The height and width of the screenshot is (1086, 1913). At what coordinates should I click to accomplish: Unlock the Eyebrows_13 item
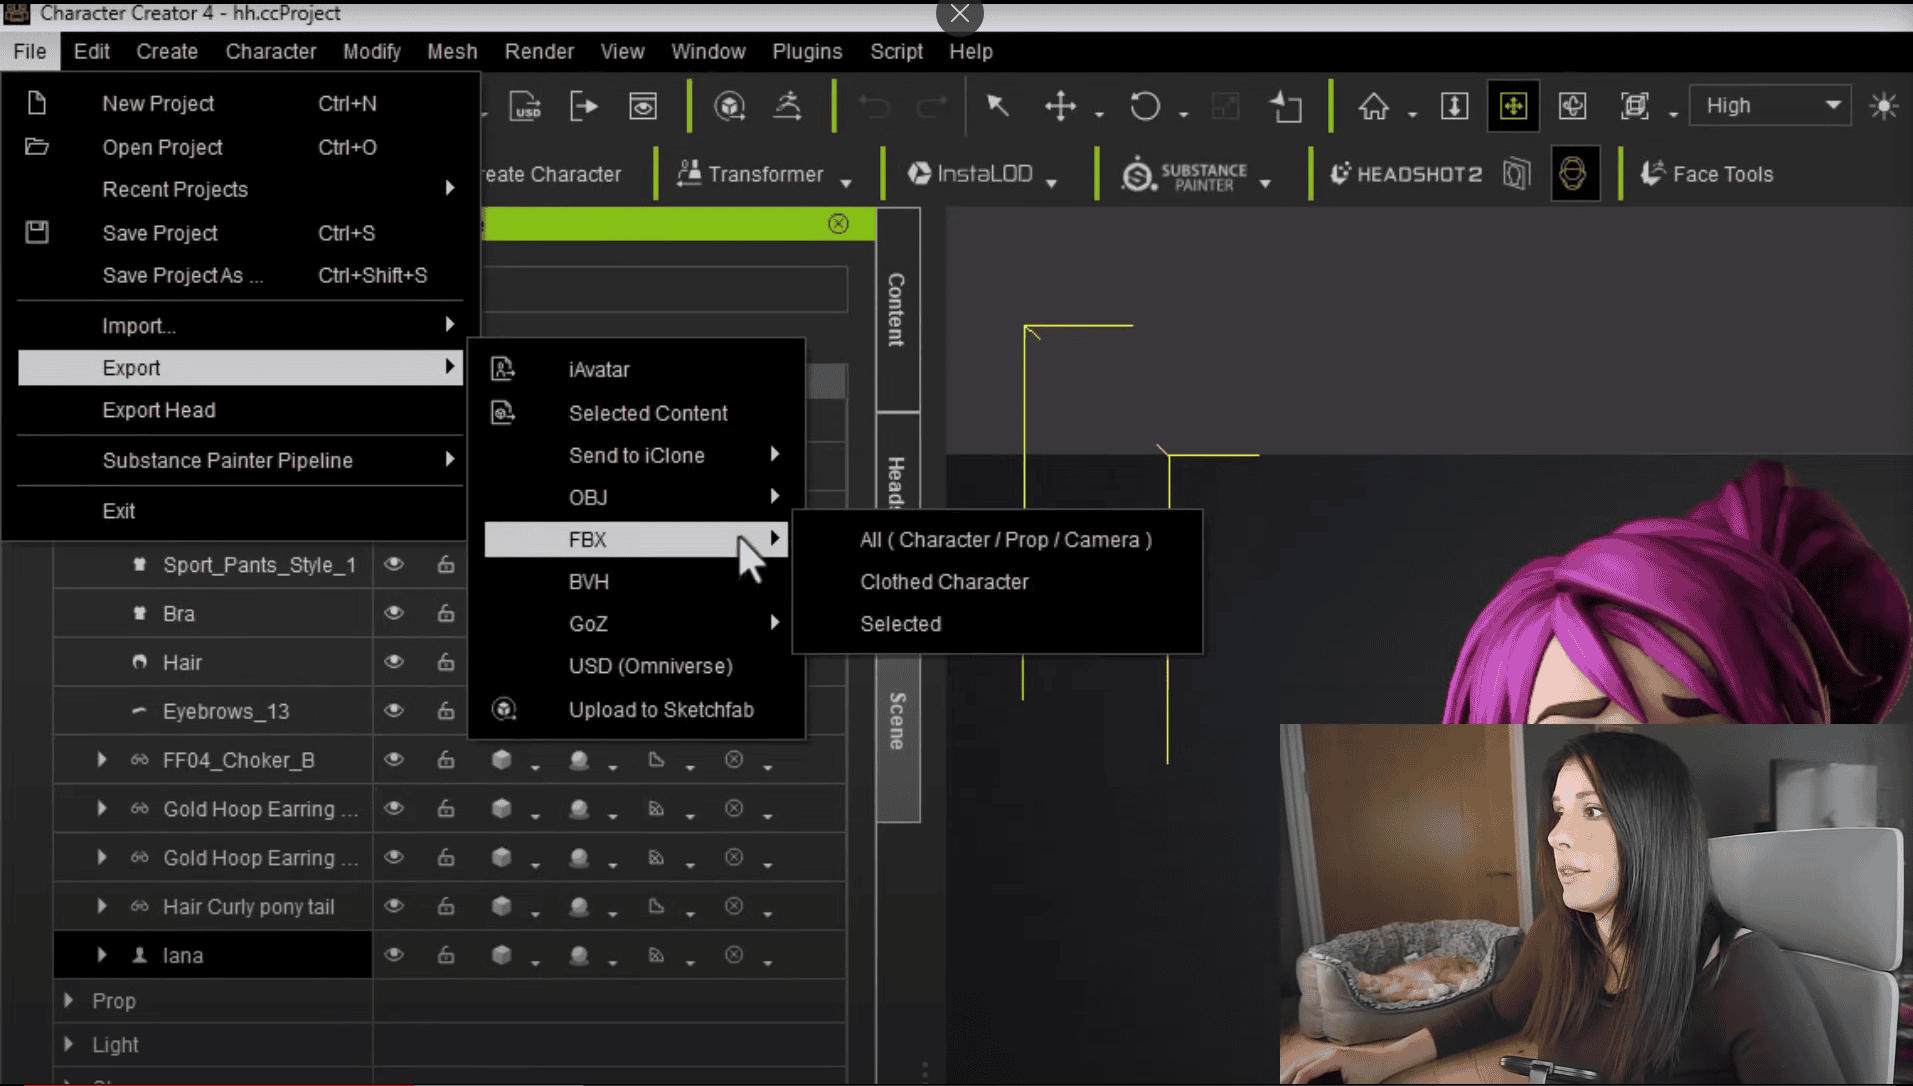click(446, 711)
